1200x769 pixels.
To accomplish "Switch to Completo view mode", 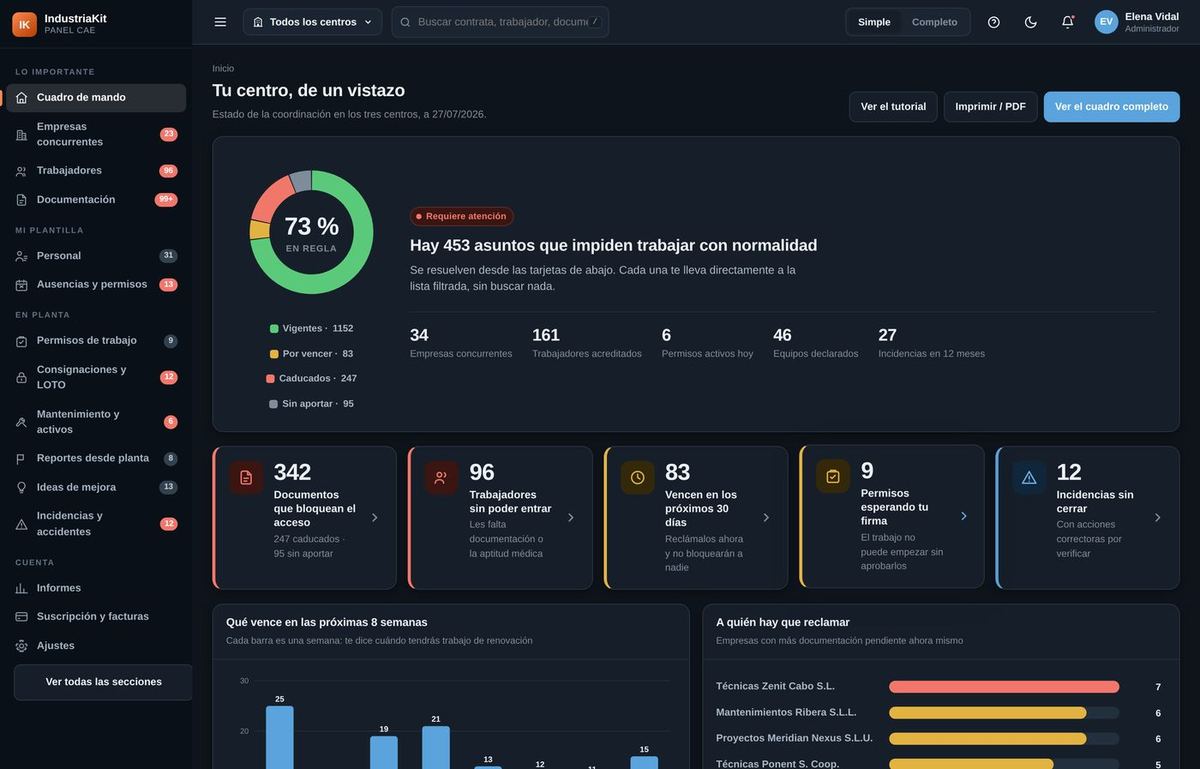I will click(934, 22).
